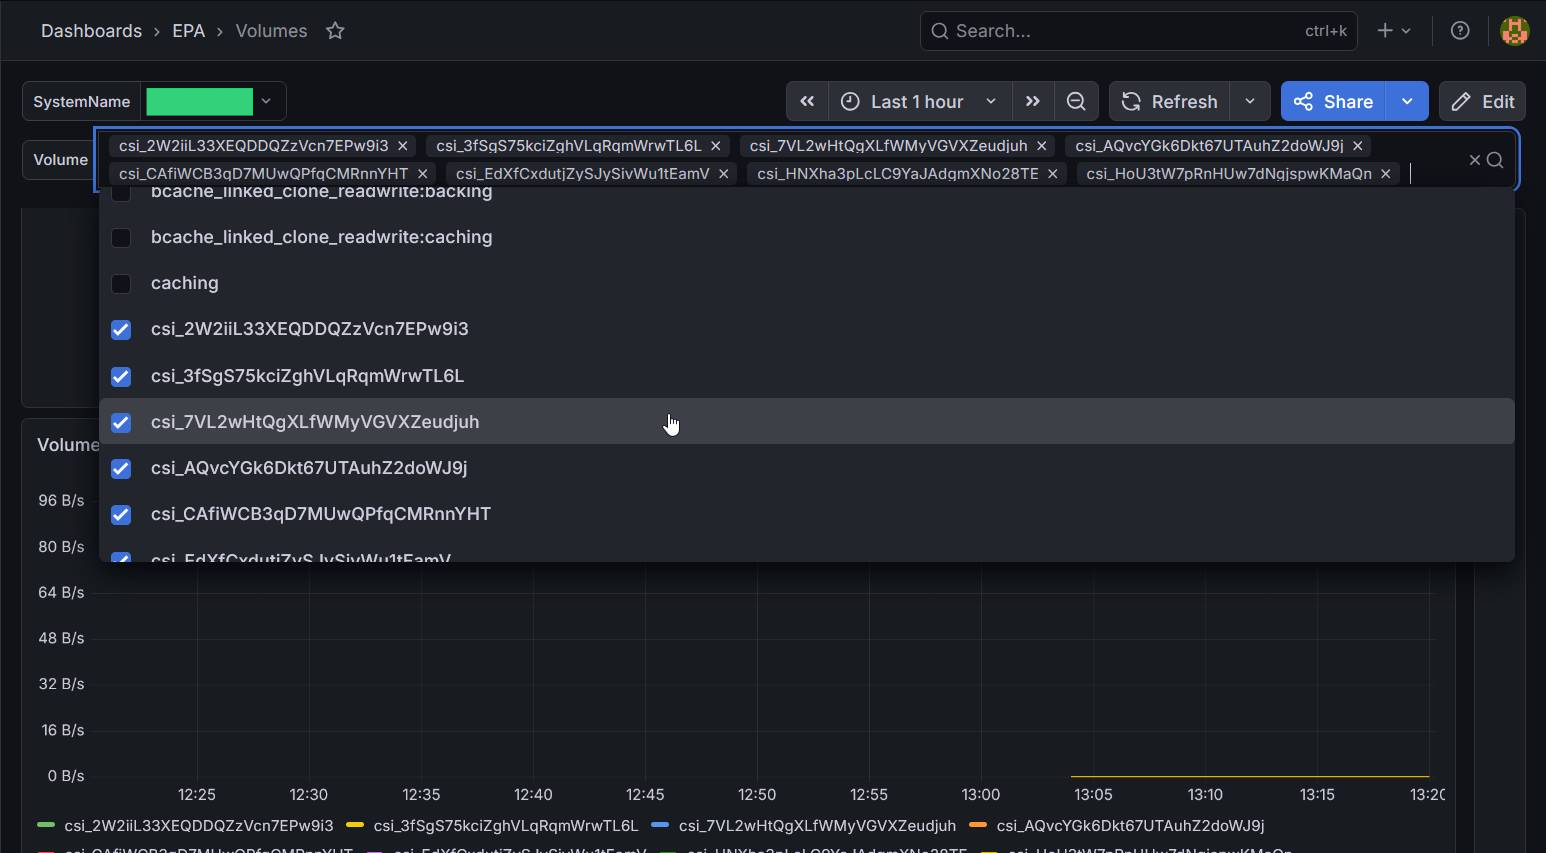The height and width of the screenshot is (853, 1546).
Task: Check bcache_linked_clone_readwrite:caching option
Action: pyautogui.click(x=121, y=238)
